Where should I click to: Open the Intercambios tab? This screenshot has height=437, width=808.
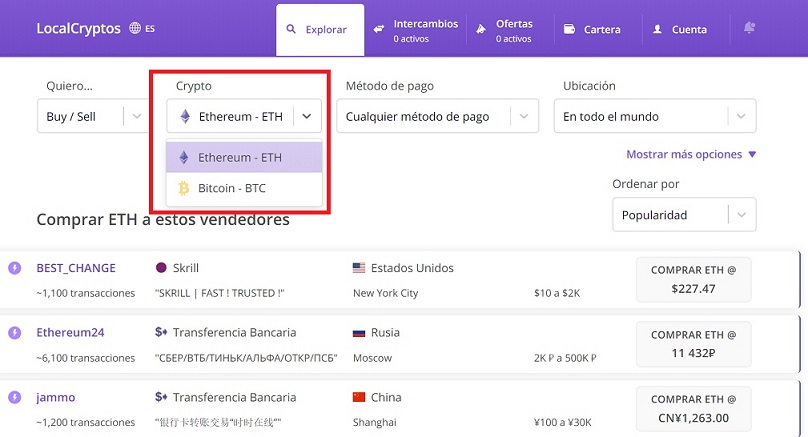tap(416, 30)
